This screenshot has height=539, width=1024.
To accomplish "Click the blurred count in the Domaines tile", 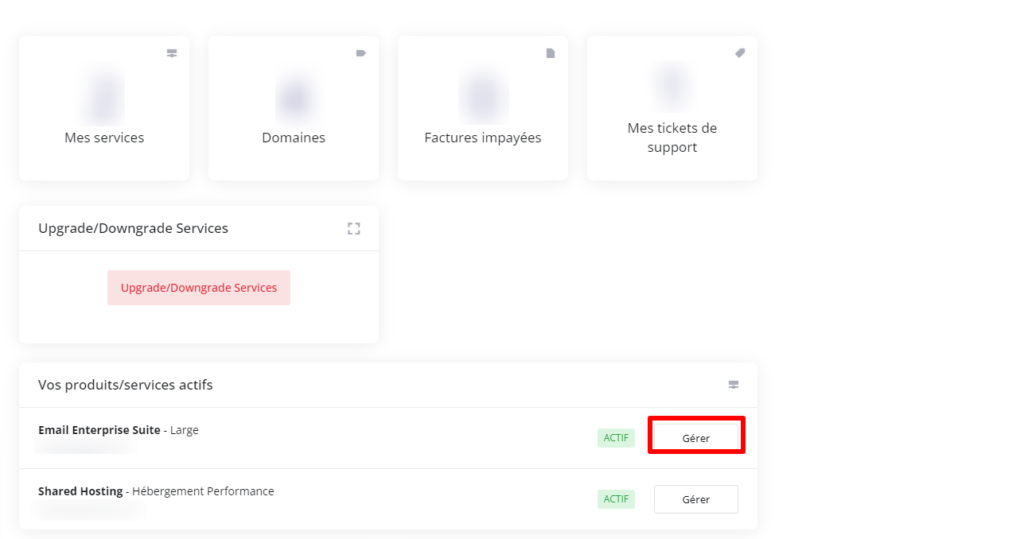I will coord(293,98).
